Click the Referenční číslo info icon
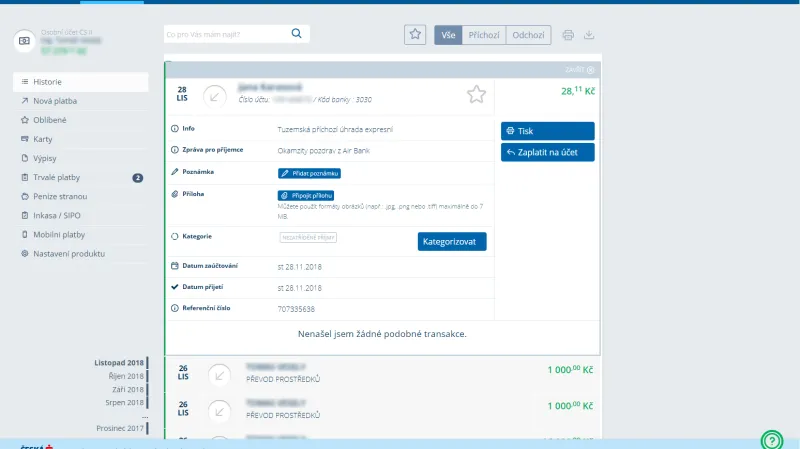The width and height of the screenshot is (800, 449). point(174,308)
